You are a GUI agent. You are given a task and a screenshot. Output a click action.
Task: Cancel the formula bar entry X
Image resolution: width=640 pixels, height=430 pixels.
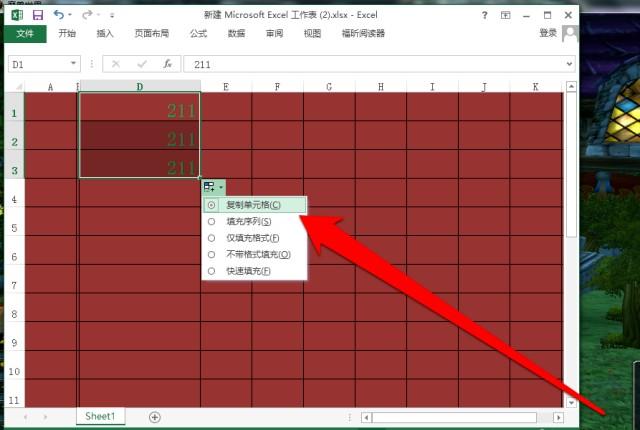(x=116, y=64)
